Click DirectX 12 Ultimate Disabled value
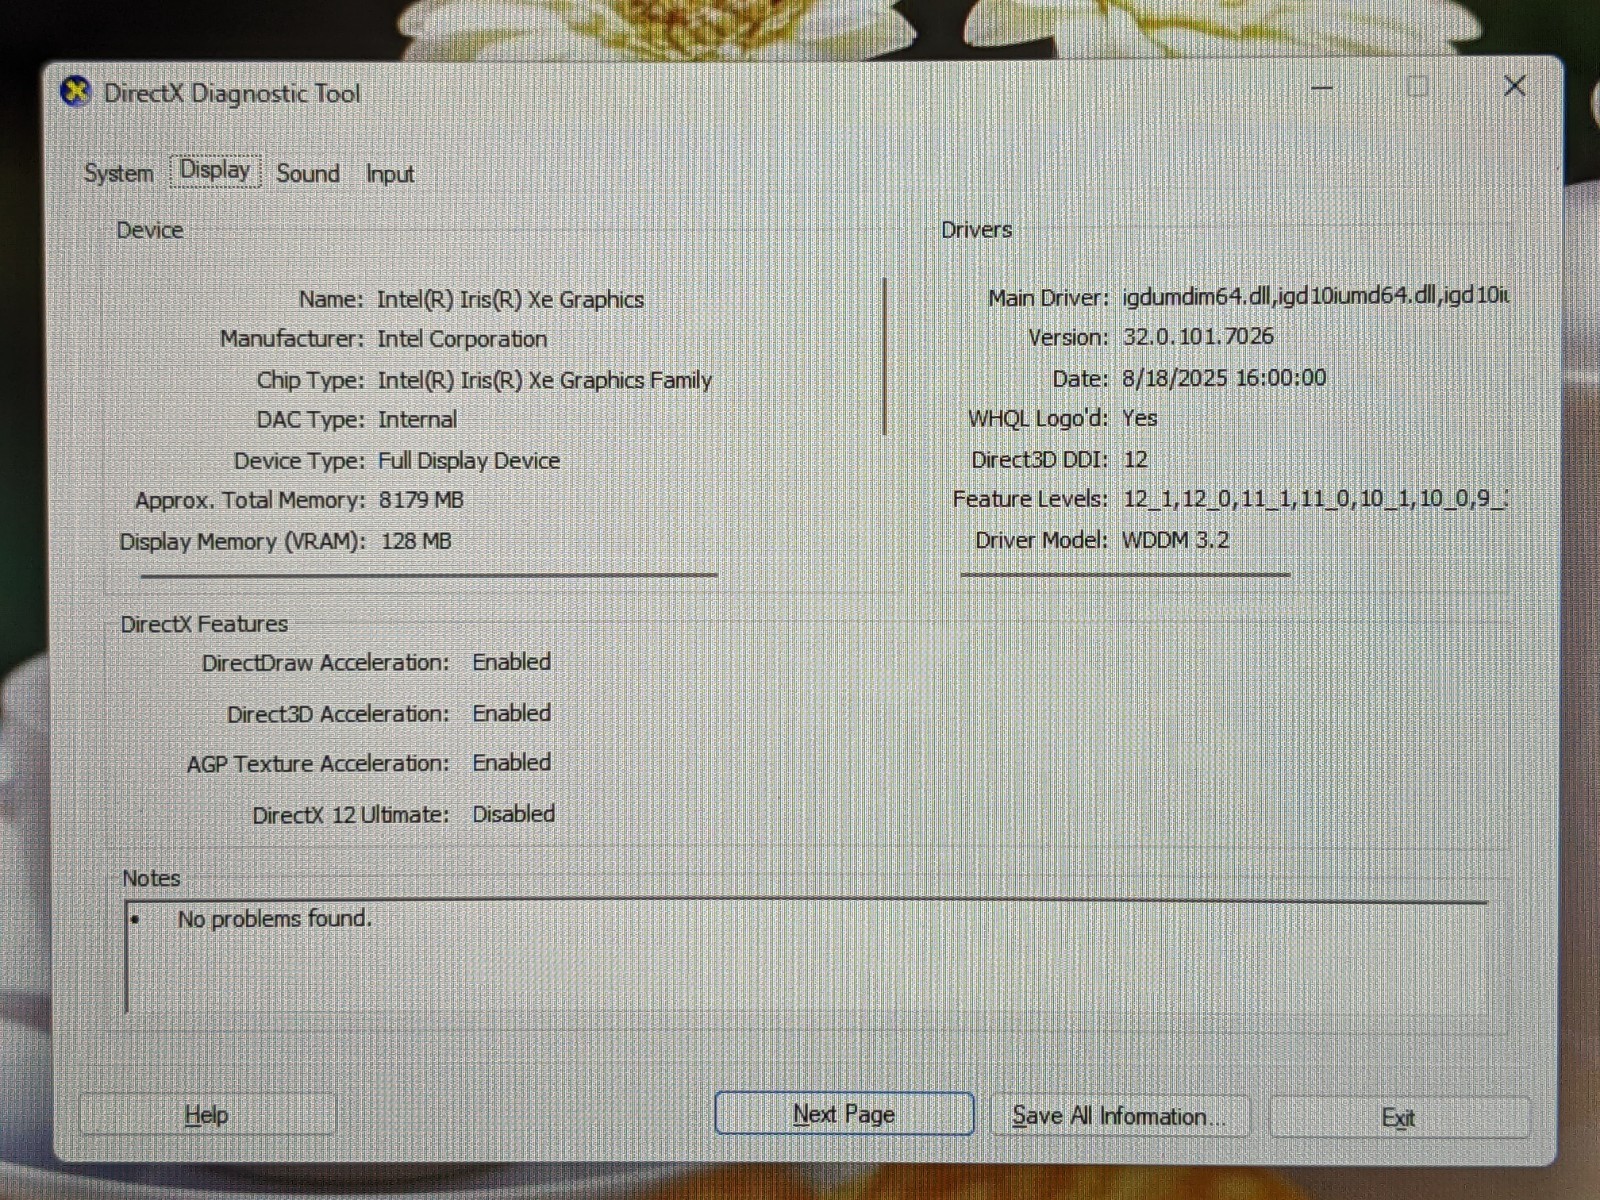 513,814
